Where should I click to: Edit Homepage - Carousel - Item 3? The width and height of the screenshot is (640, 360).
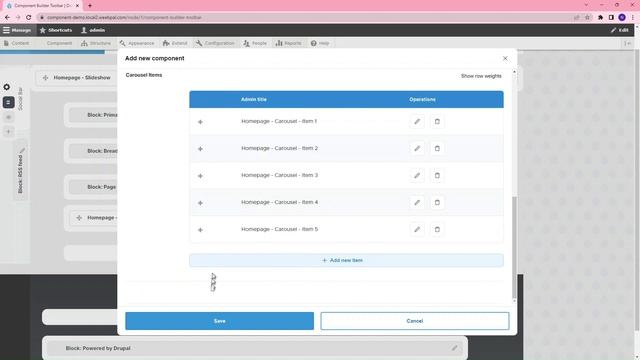[417, 175]
